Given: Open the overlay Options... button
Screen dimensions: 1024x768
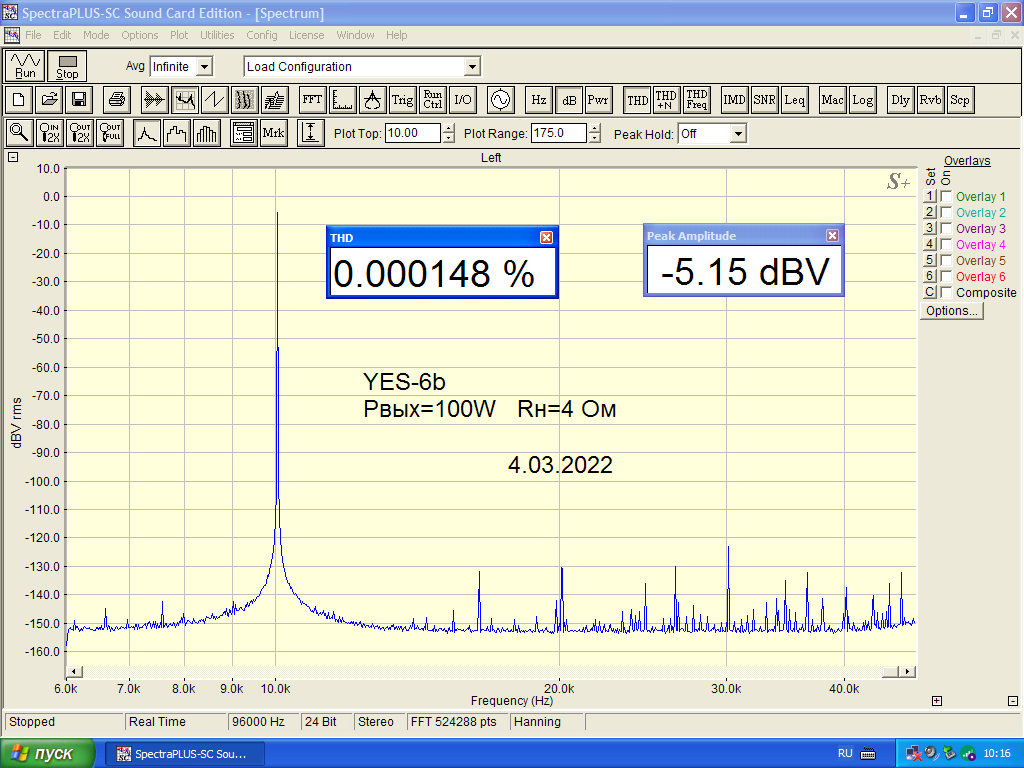Looking at the screenshot, I should tap(952, 311).
